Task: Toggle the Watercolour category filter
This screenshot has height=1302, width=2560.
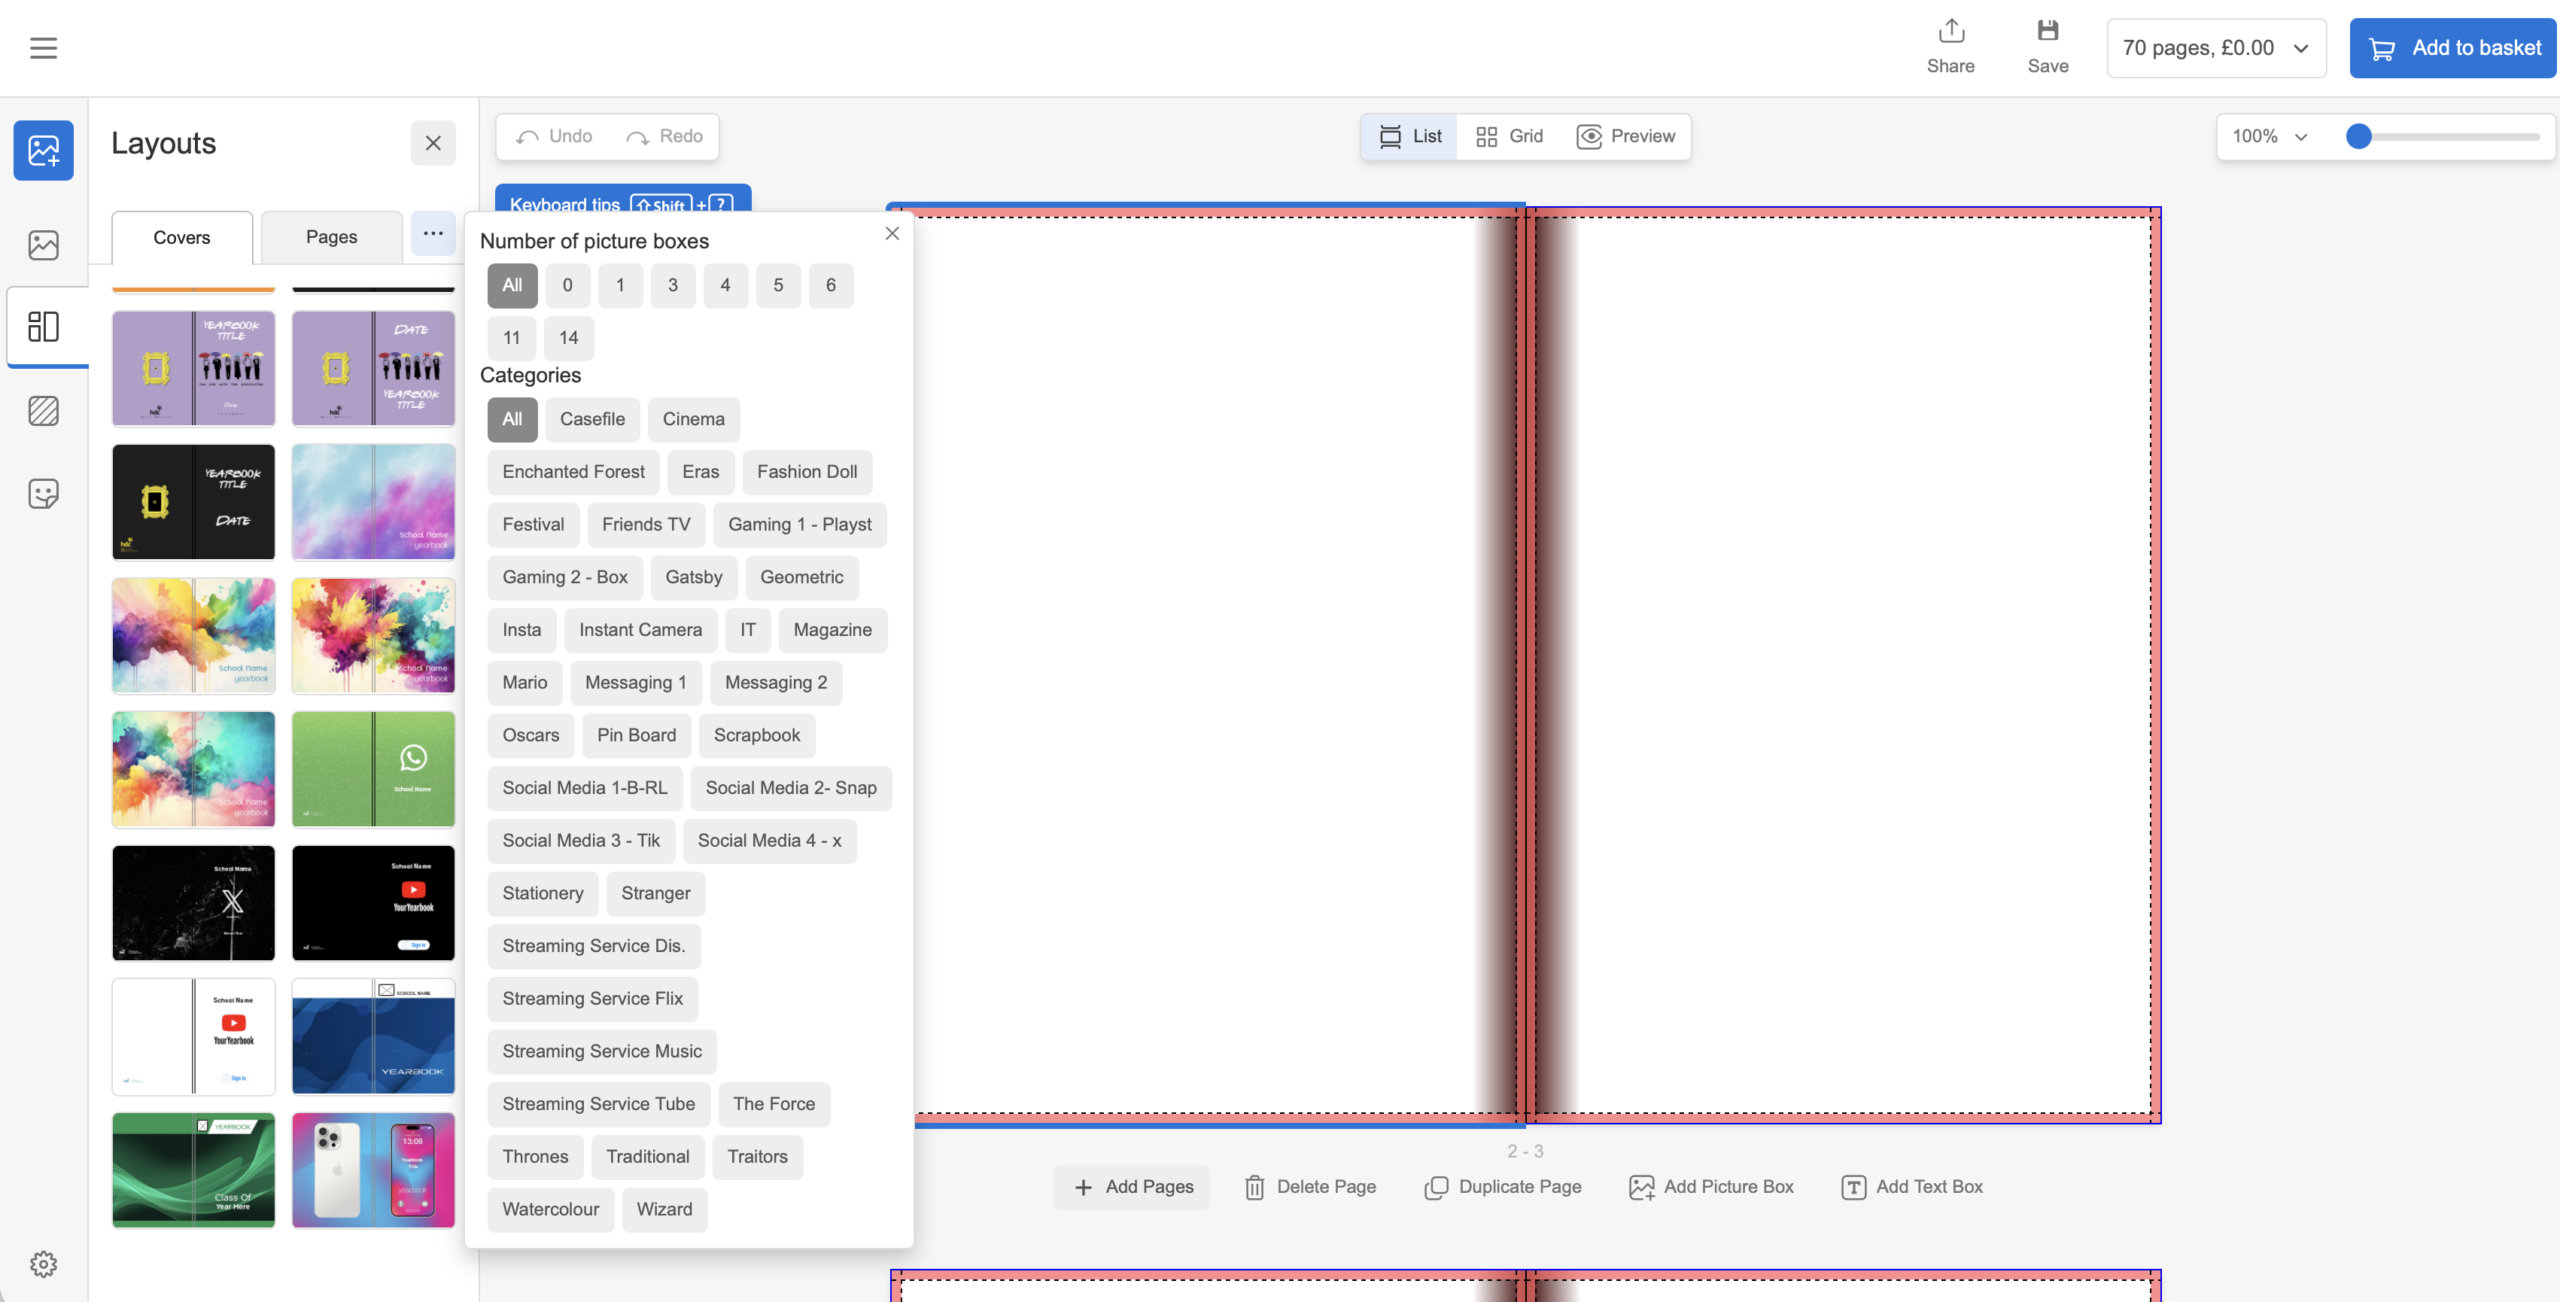Action: pyautogui.click(x=550, y=1209)
